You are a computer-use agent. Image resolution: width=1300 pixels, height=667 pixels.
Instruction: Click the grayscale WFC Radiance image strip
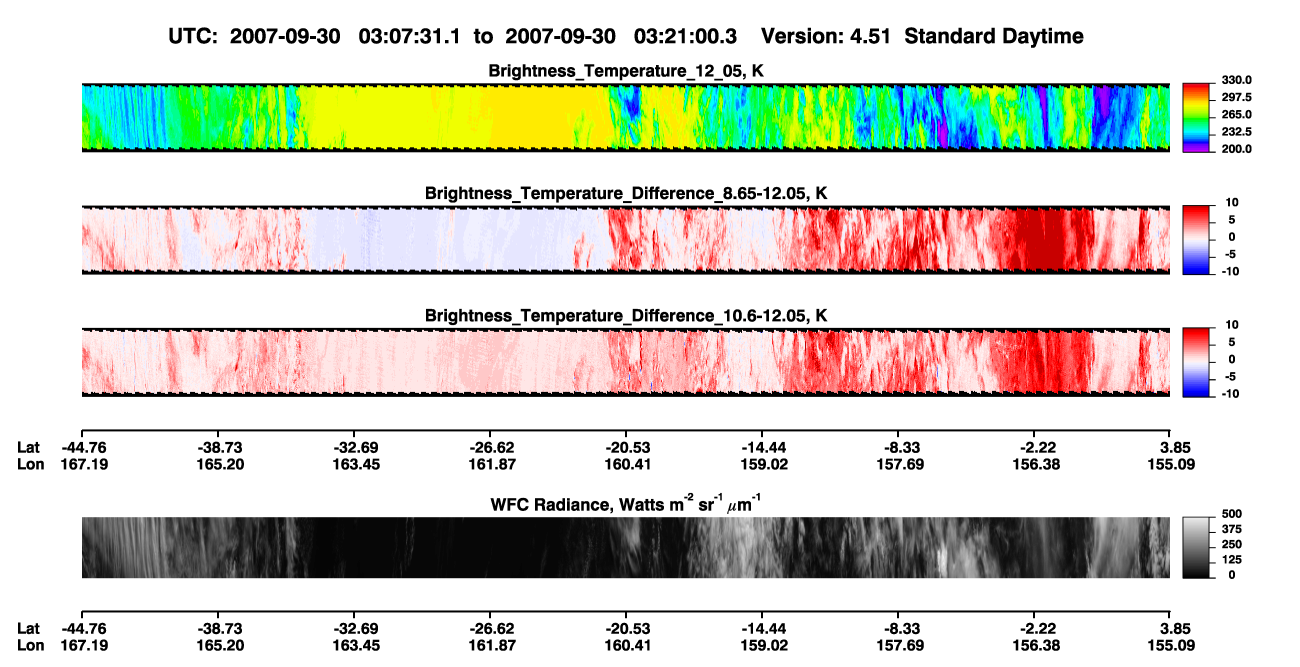(625, 548)
